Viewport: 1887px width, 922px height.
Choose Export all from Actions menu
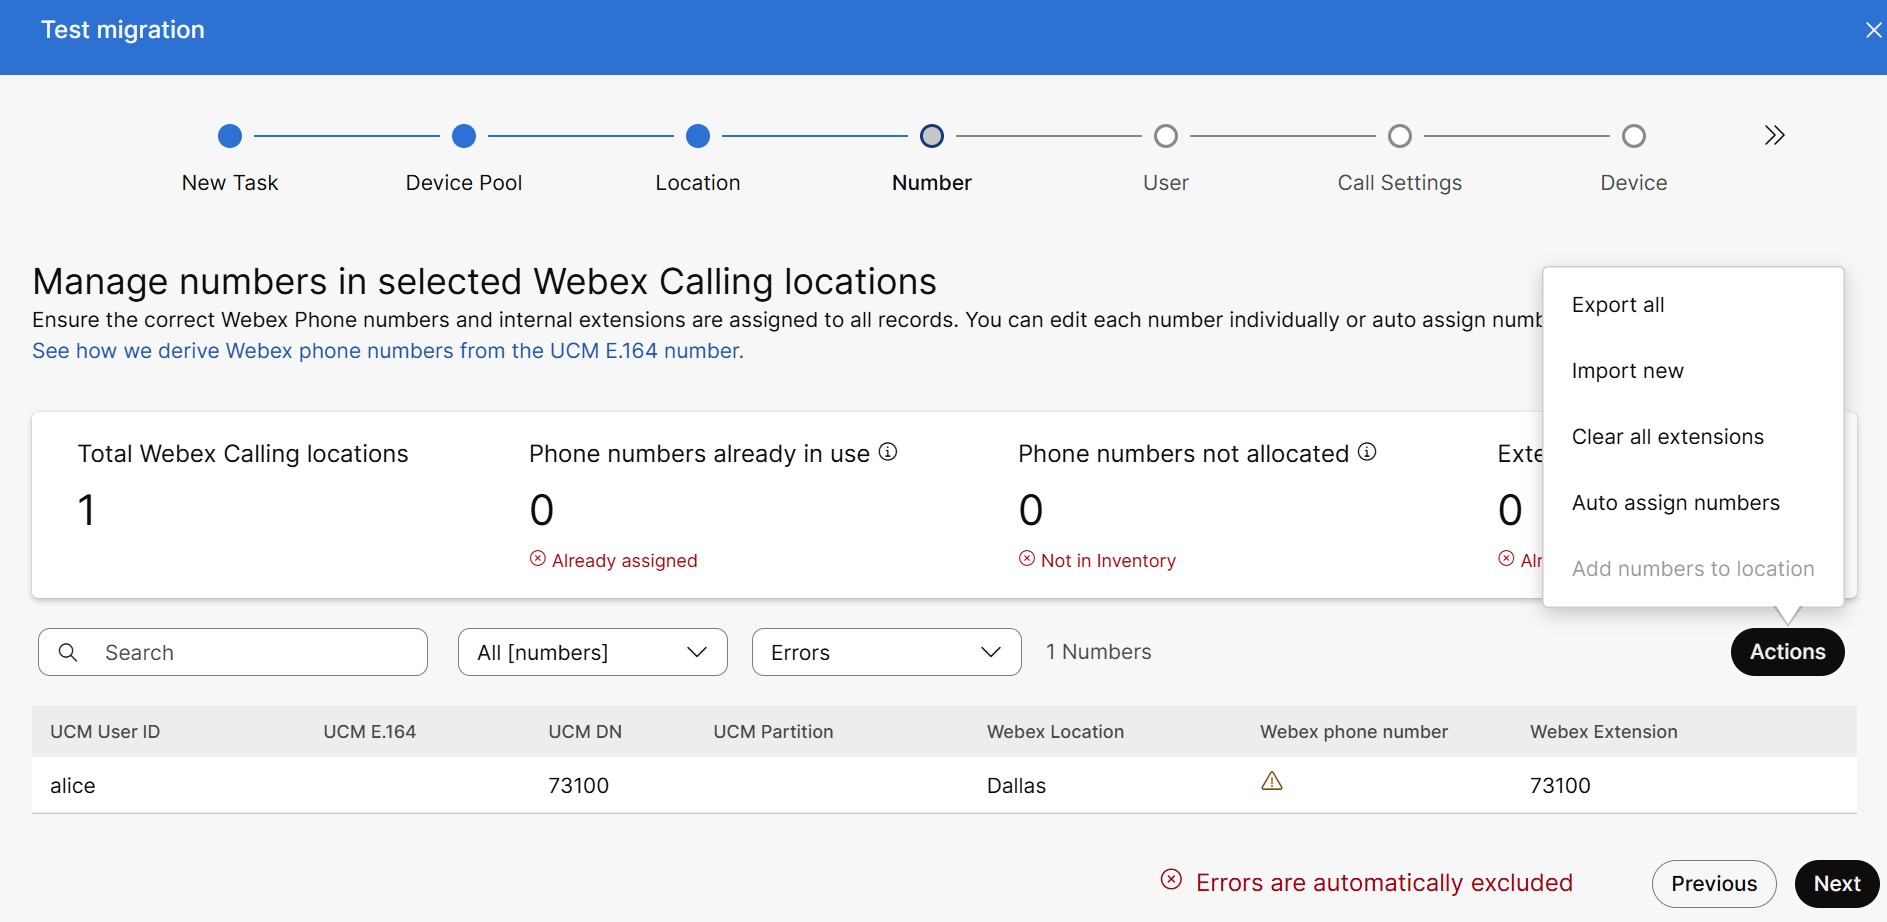pyautogui.click(x=1618, y=305)
